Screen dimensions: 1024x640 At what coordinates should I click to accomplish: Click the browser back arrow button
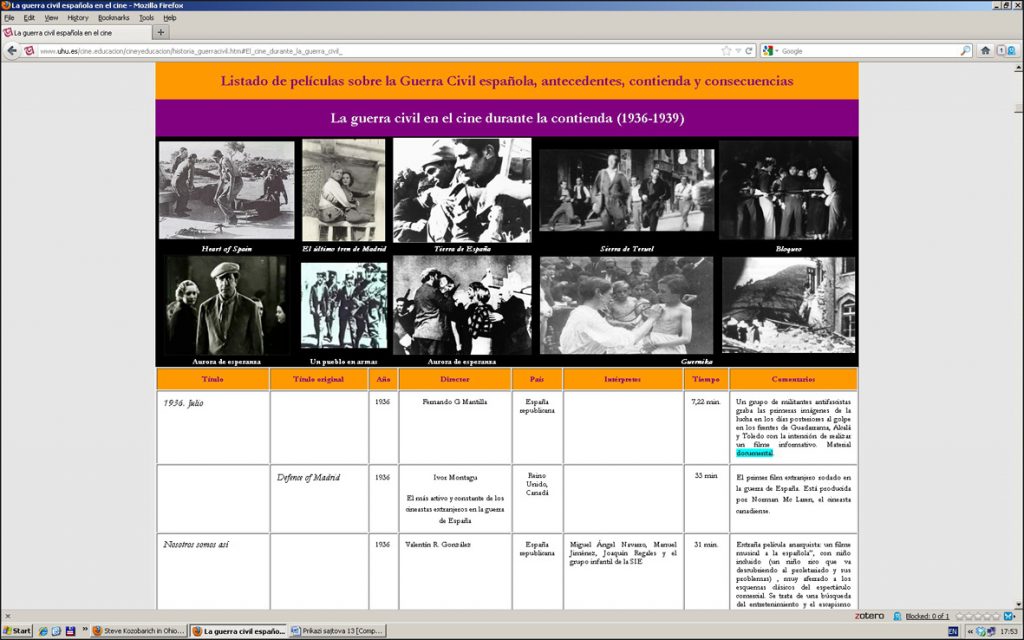click(12, 51)
